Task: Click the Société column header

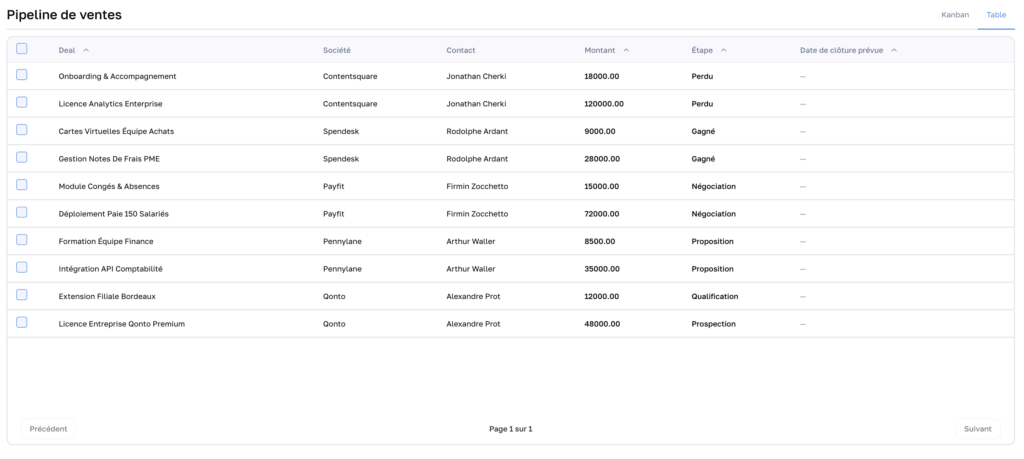Action: click(337, 50)
